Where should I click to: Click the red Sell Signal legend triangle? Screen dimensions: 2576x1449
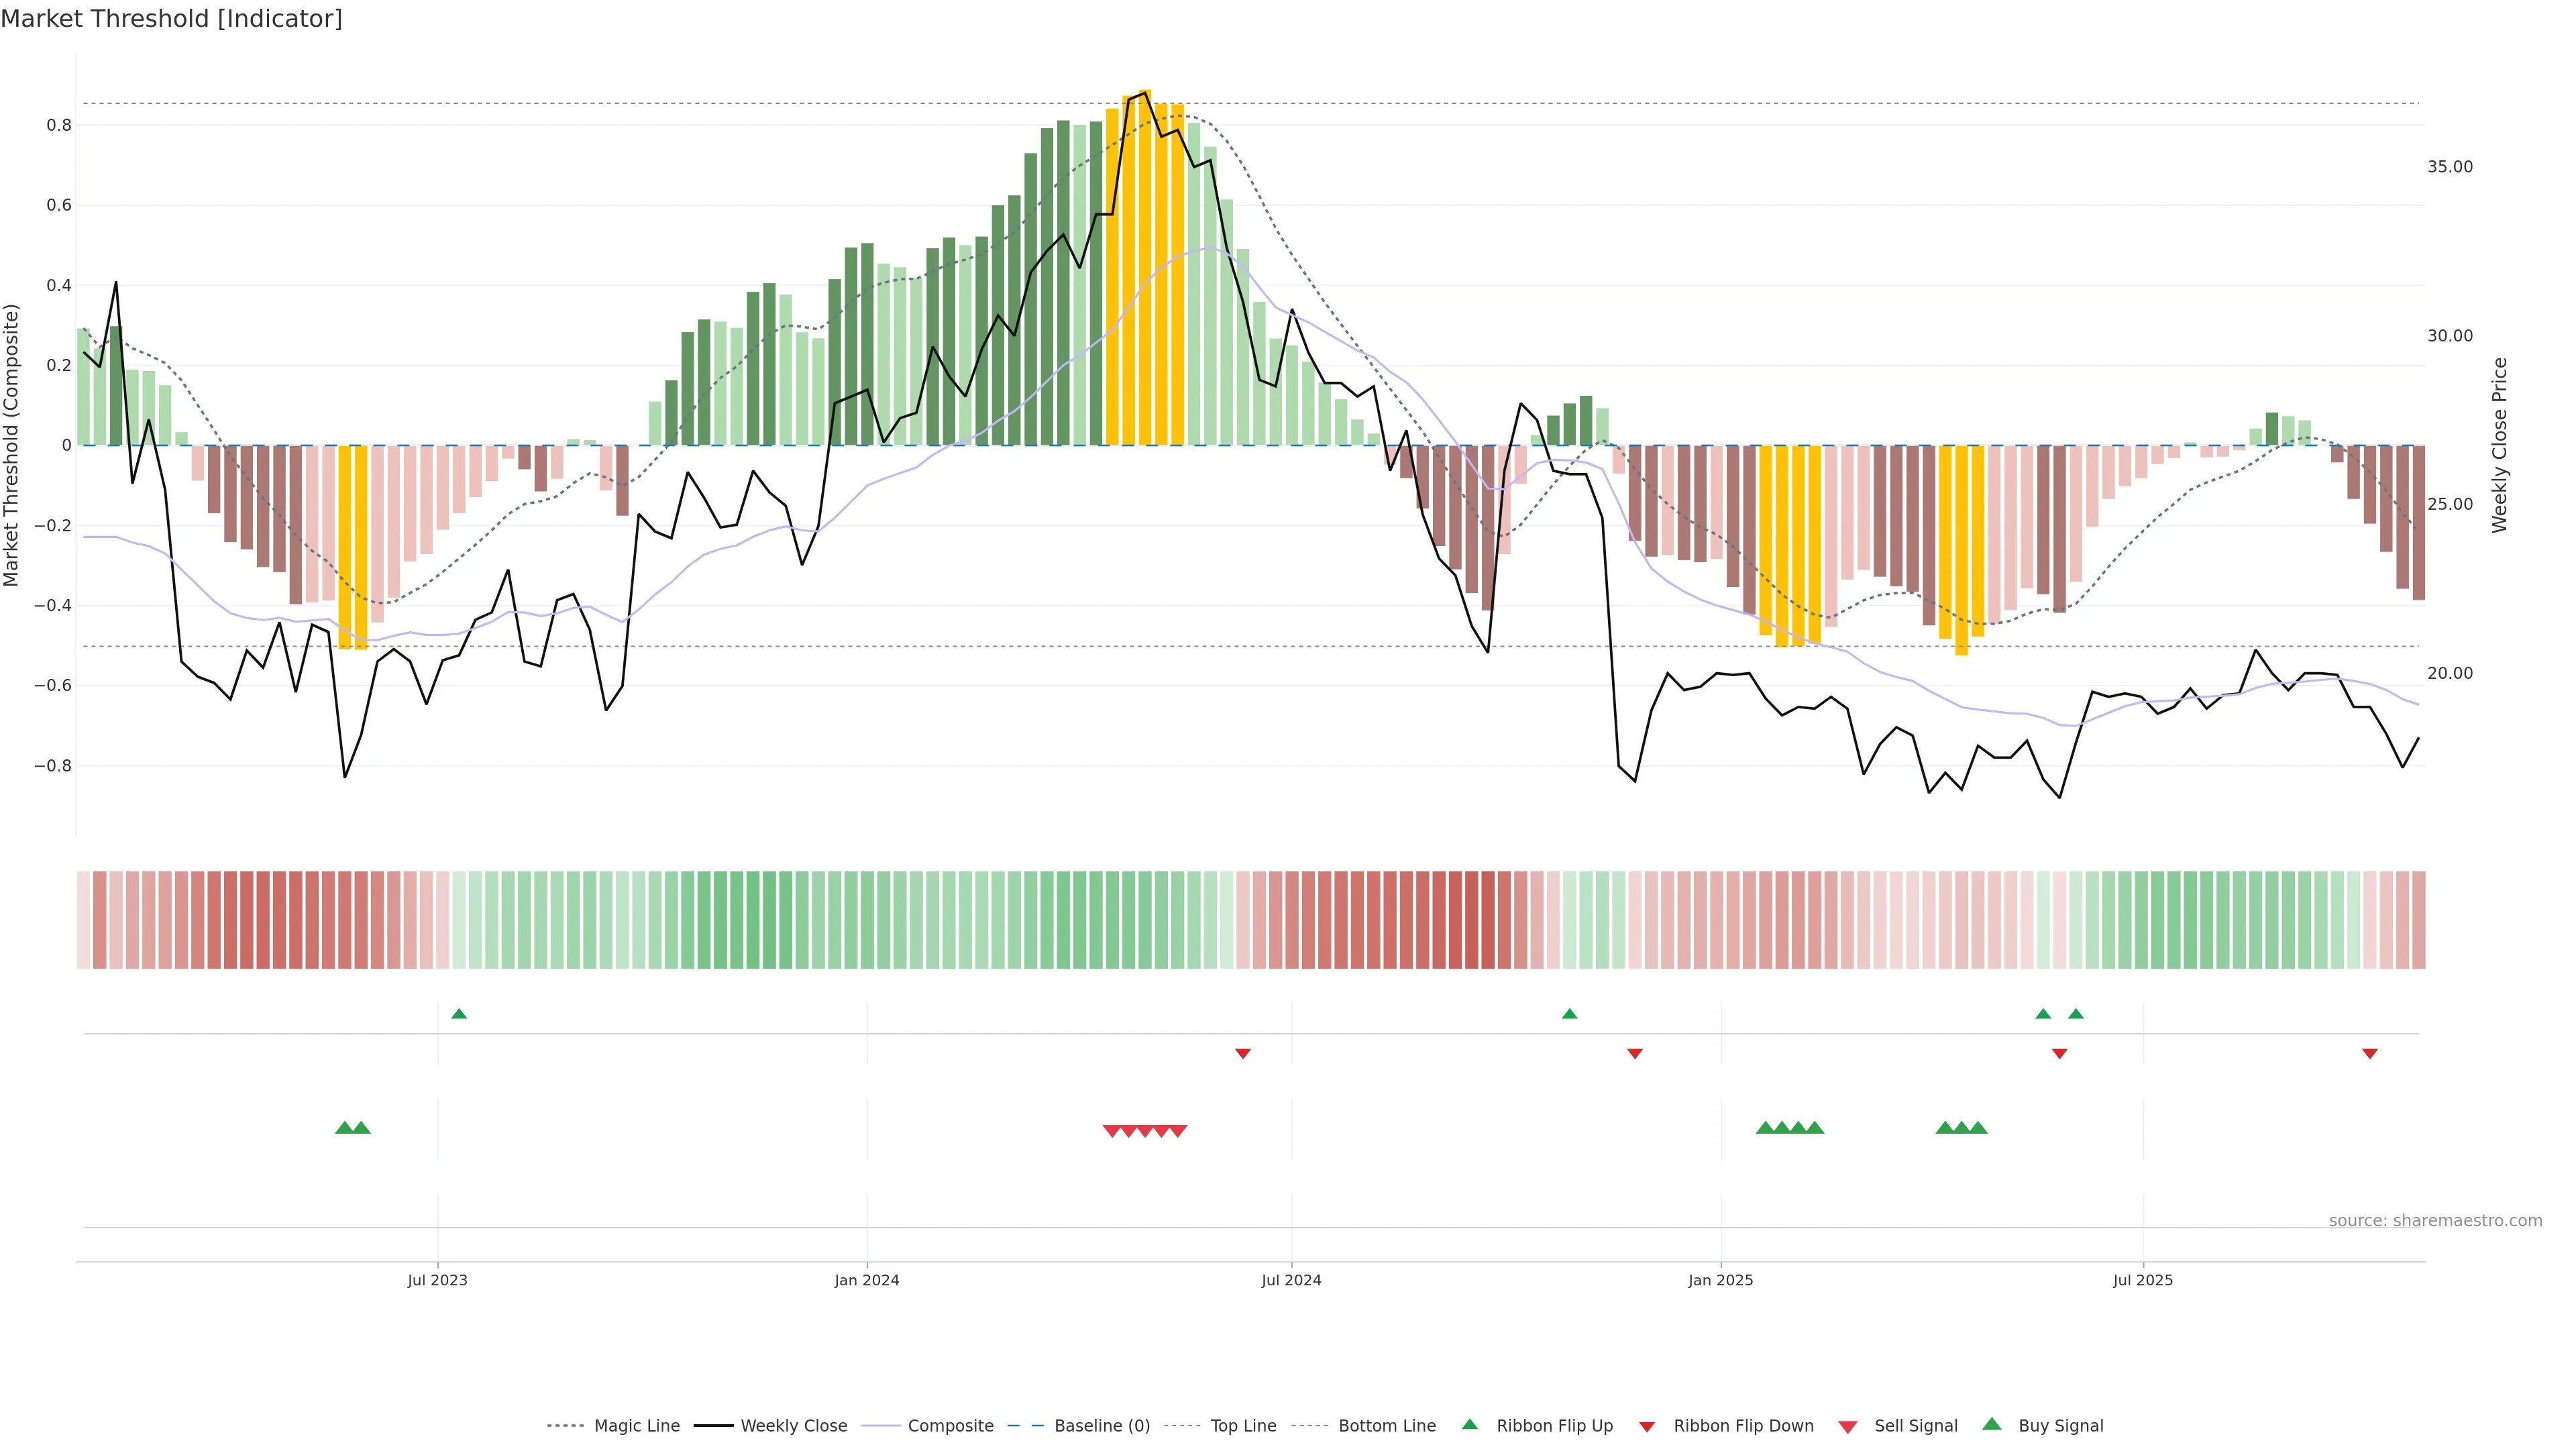coord(1848,1427)
